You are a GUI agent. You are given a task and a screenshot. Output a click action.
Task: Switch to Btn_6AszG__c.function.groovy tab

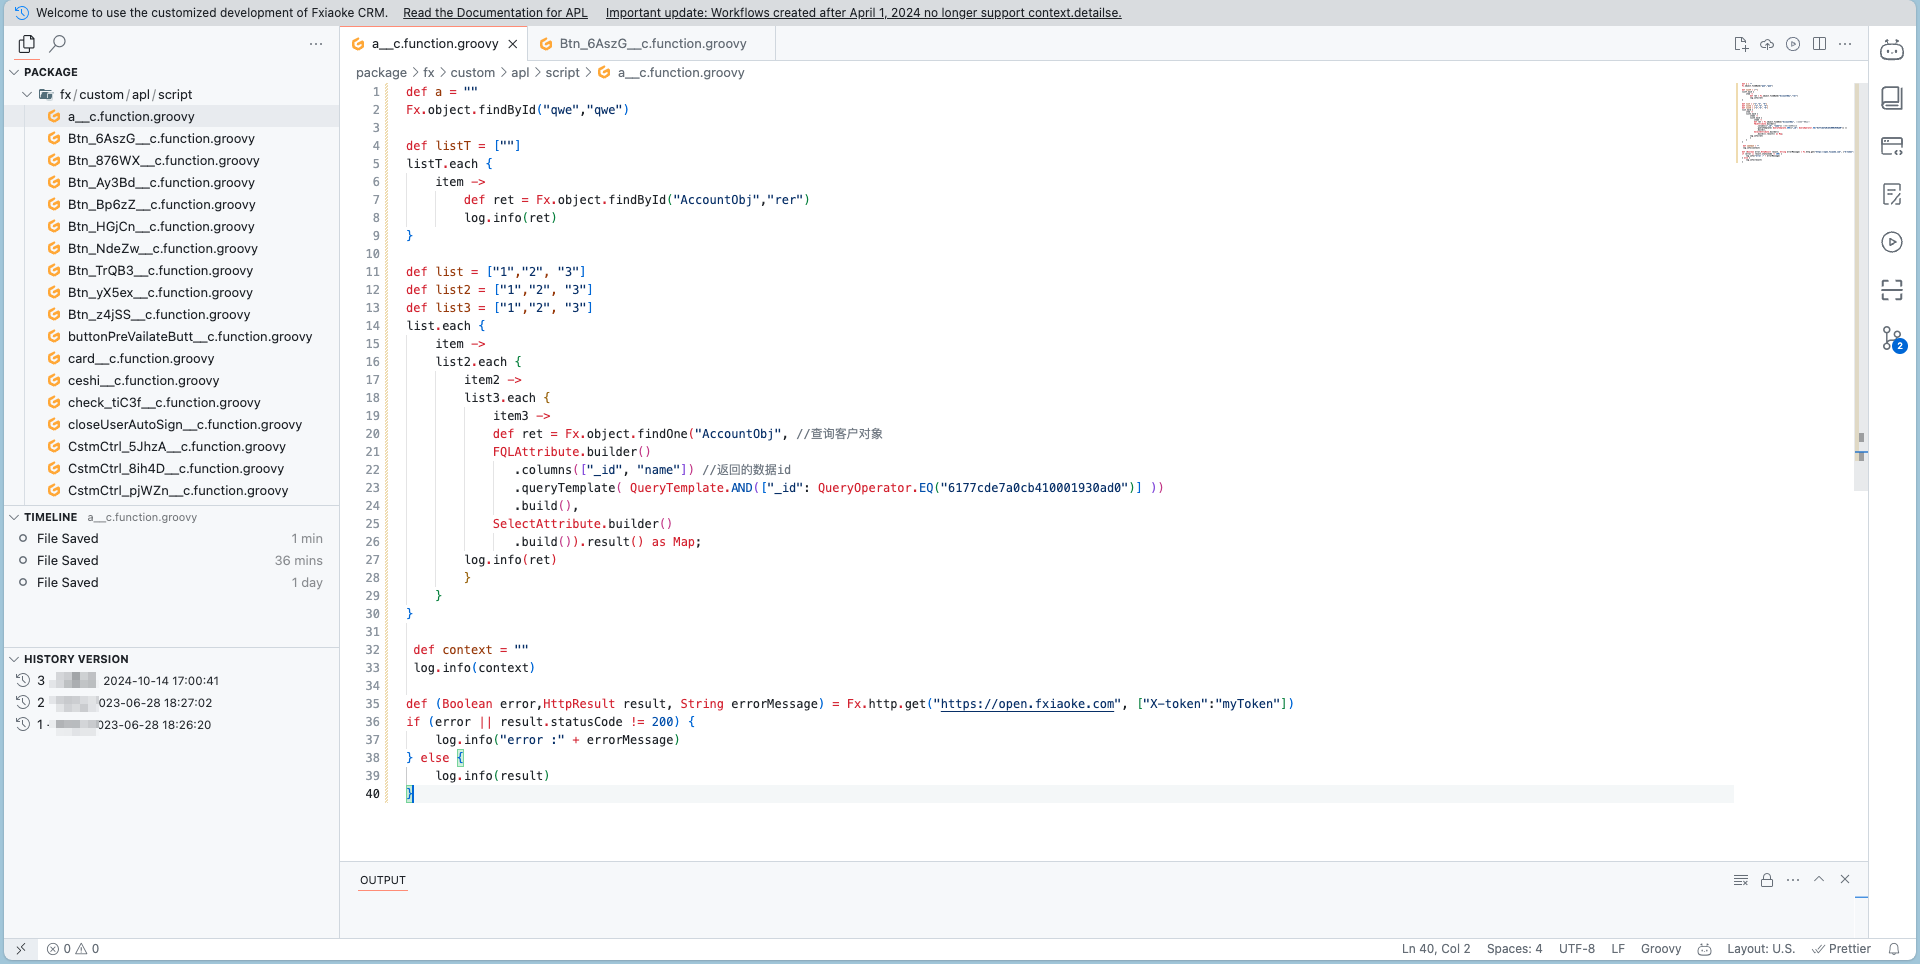652,44
